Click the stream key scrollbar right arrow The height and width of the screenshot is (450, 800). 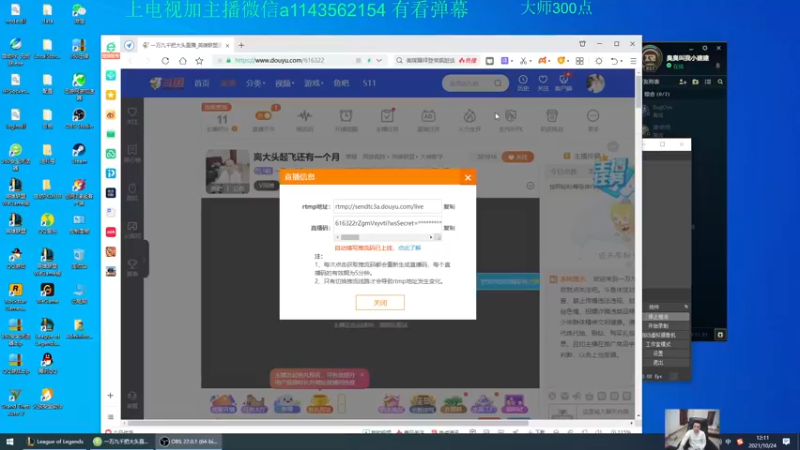tap(431, 237)
